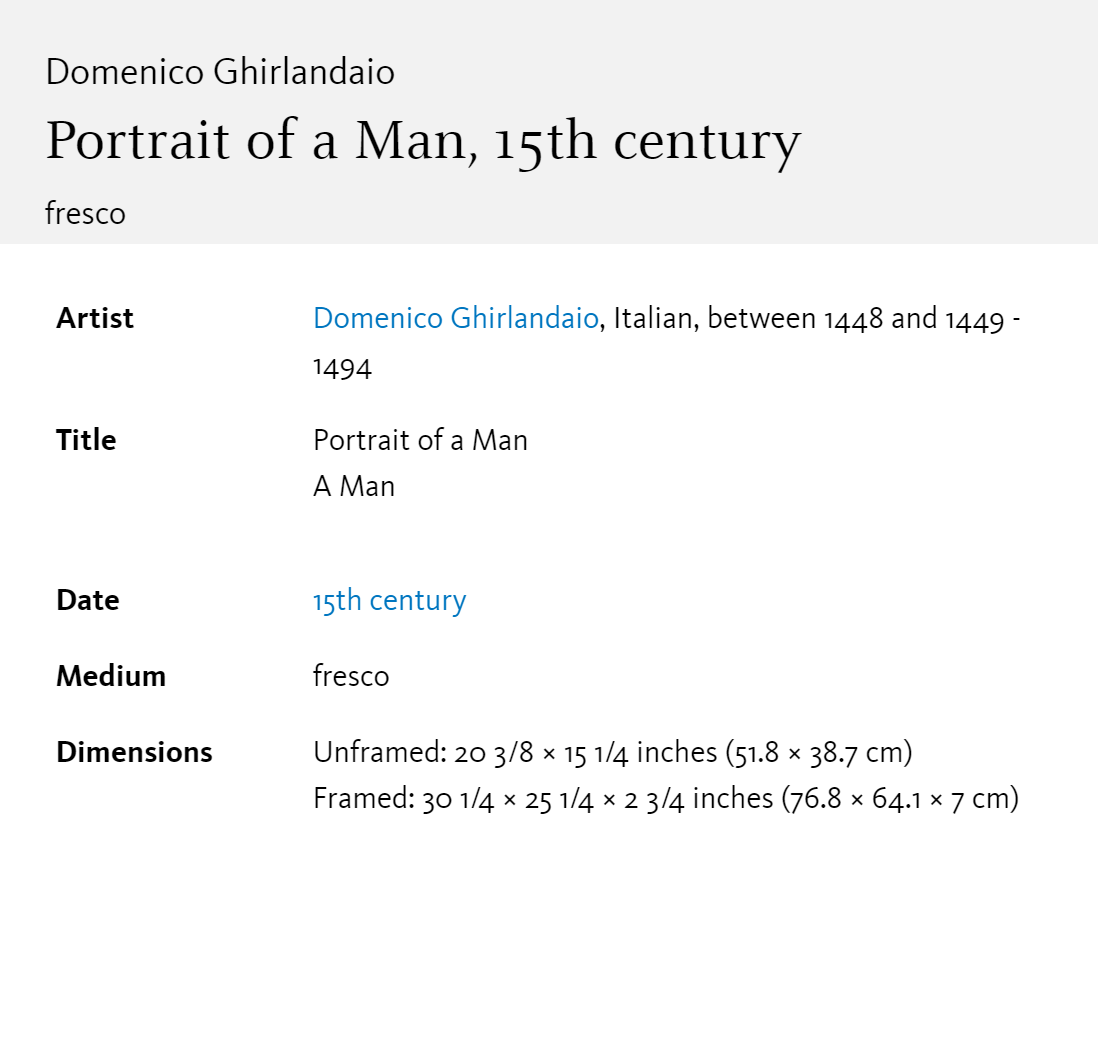Open the Domenico Ghirlandaio artist link

[456, 319]
